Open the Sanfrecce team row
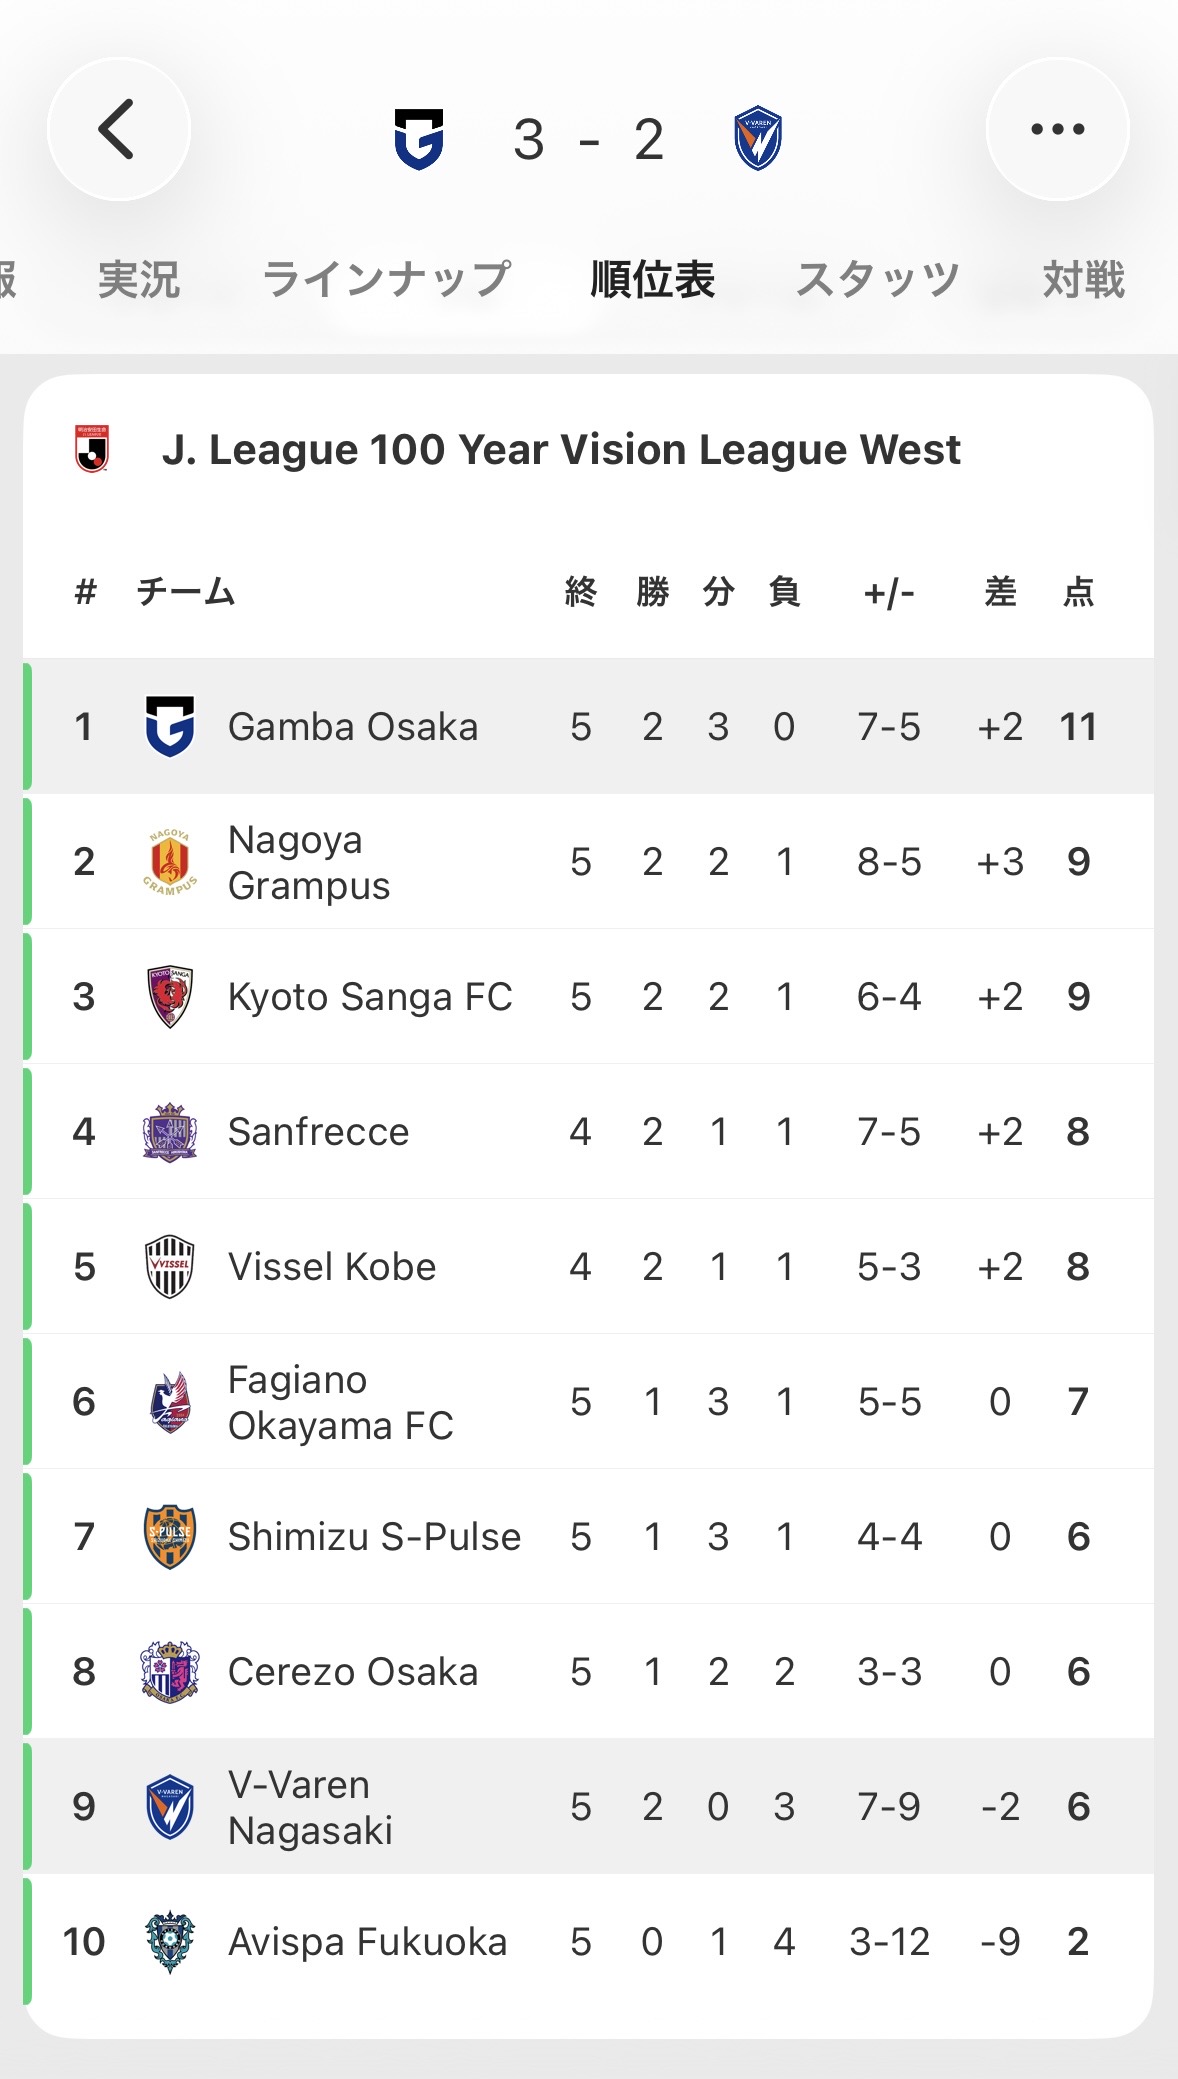The width and height of the screenshot is (1178, 2079). pyautogui.click(x=318, y=1132)
